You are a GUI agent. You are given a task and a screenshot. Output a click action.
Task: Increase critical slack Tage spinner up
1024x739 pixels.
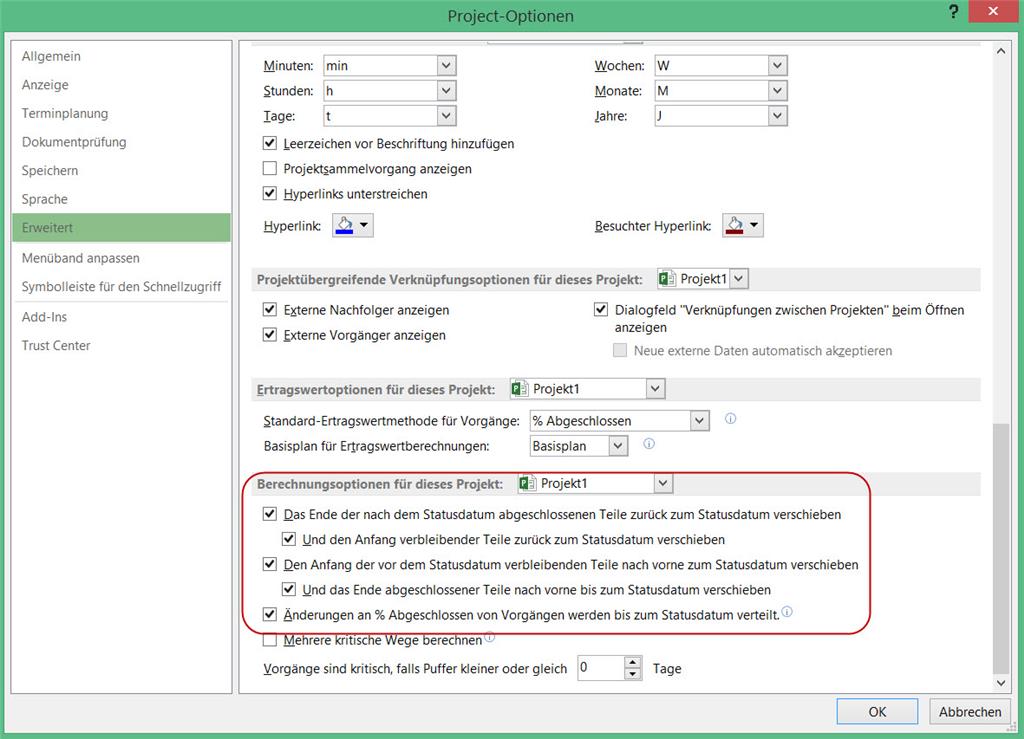[x=632, y=662]
